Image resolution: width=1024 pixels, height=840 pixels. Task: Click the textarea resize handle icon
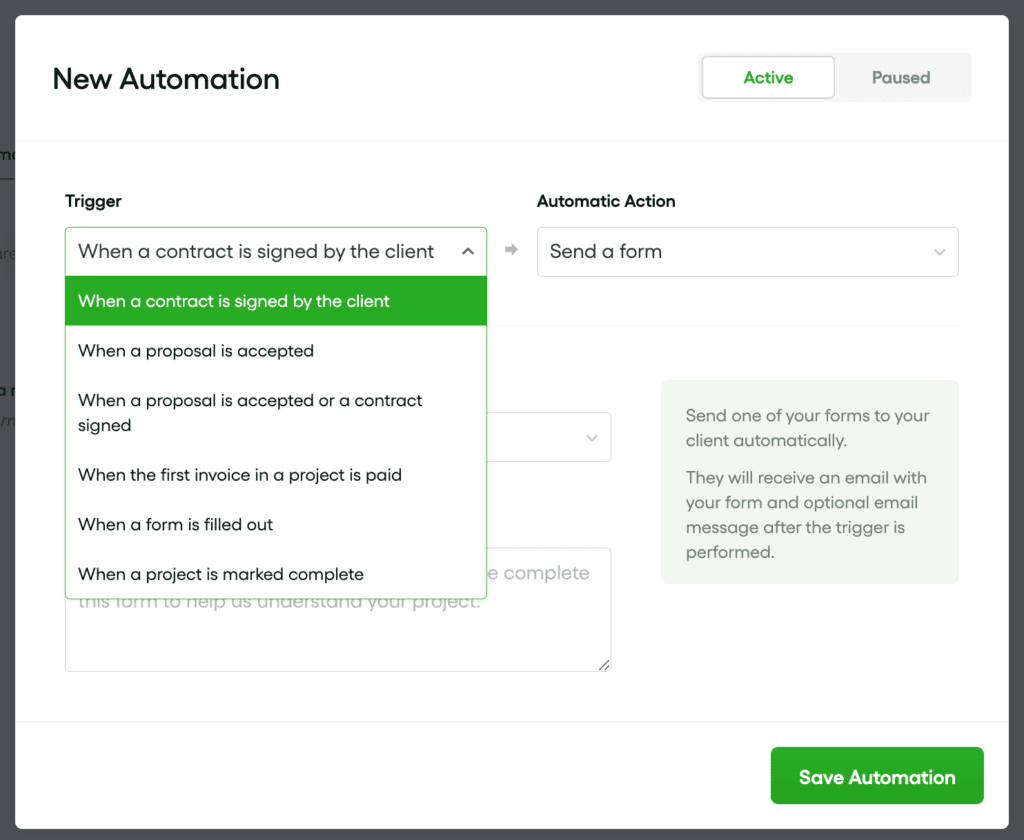point(604,665)
